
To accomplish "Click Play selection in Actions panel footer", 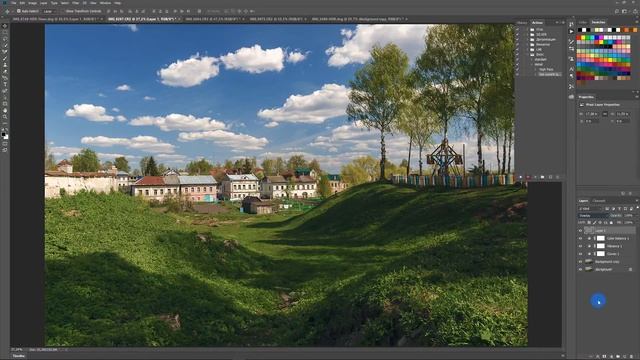I will [x=535, y=177].
